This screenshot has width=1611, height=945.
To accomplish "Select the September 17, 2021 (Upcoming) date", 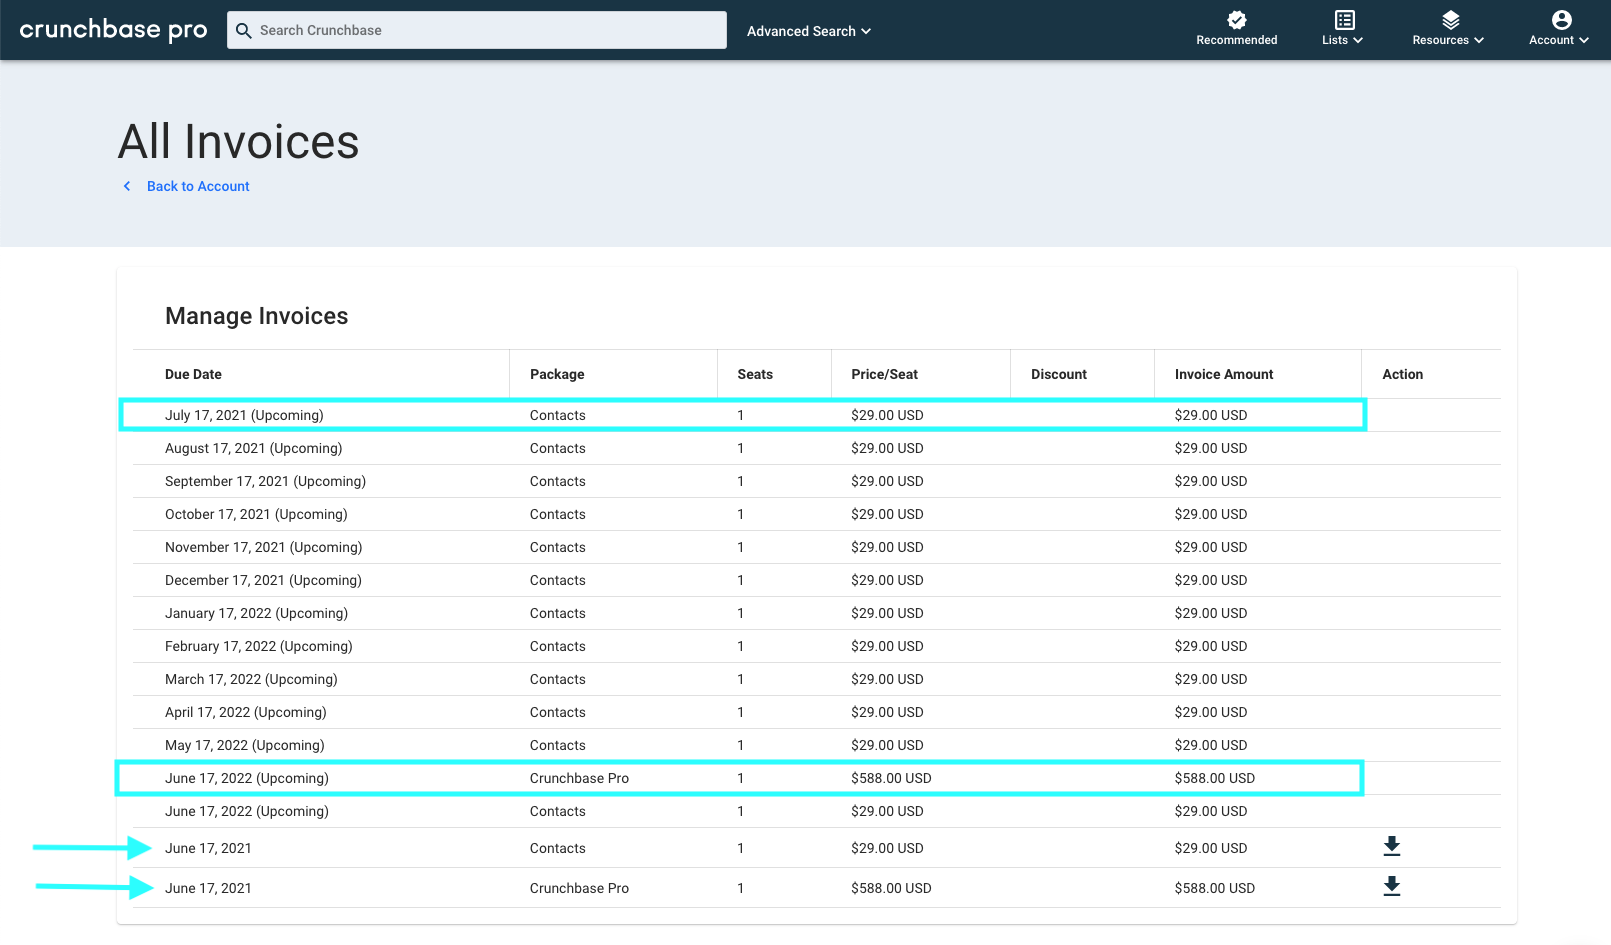I will coord(265,481).
